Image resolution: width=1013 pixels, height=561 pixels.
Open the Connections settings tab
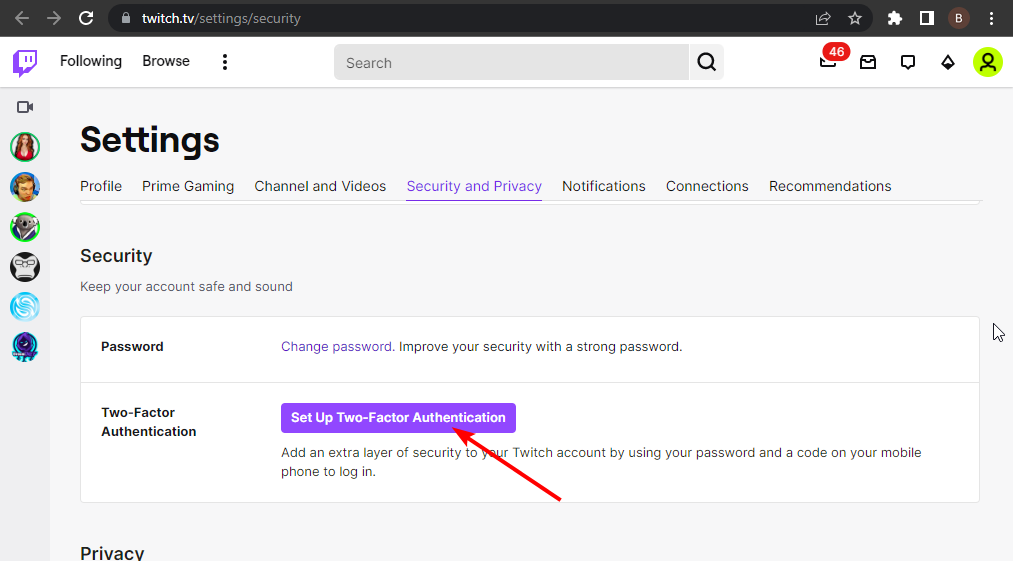707,186
